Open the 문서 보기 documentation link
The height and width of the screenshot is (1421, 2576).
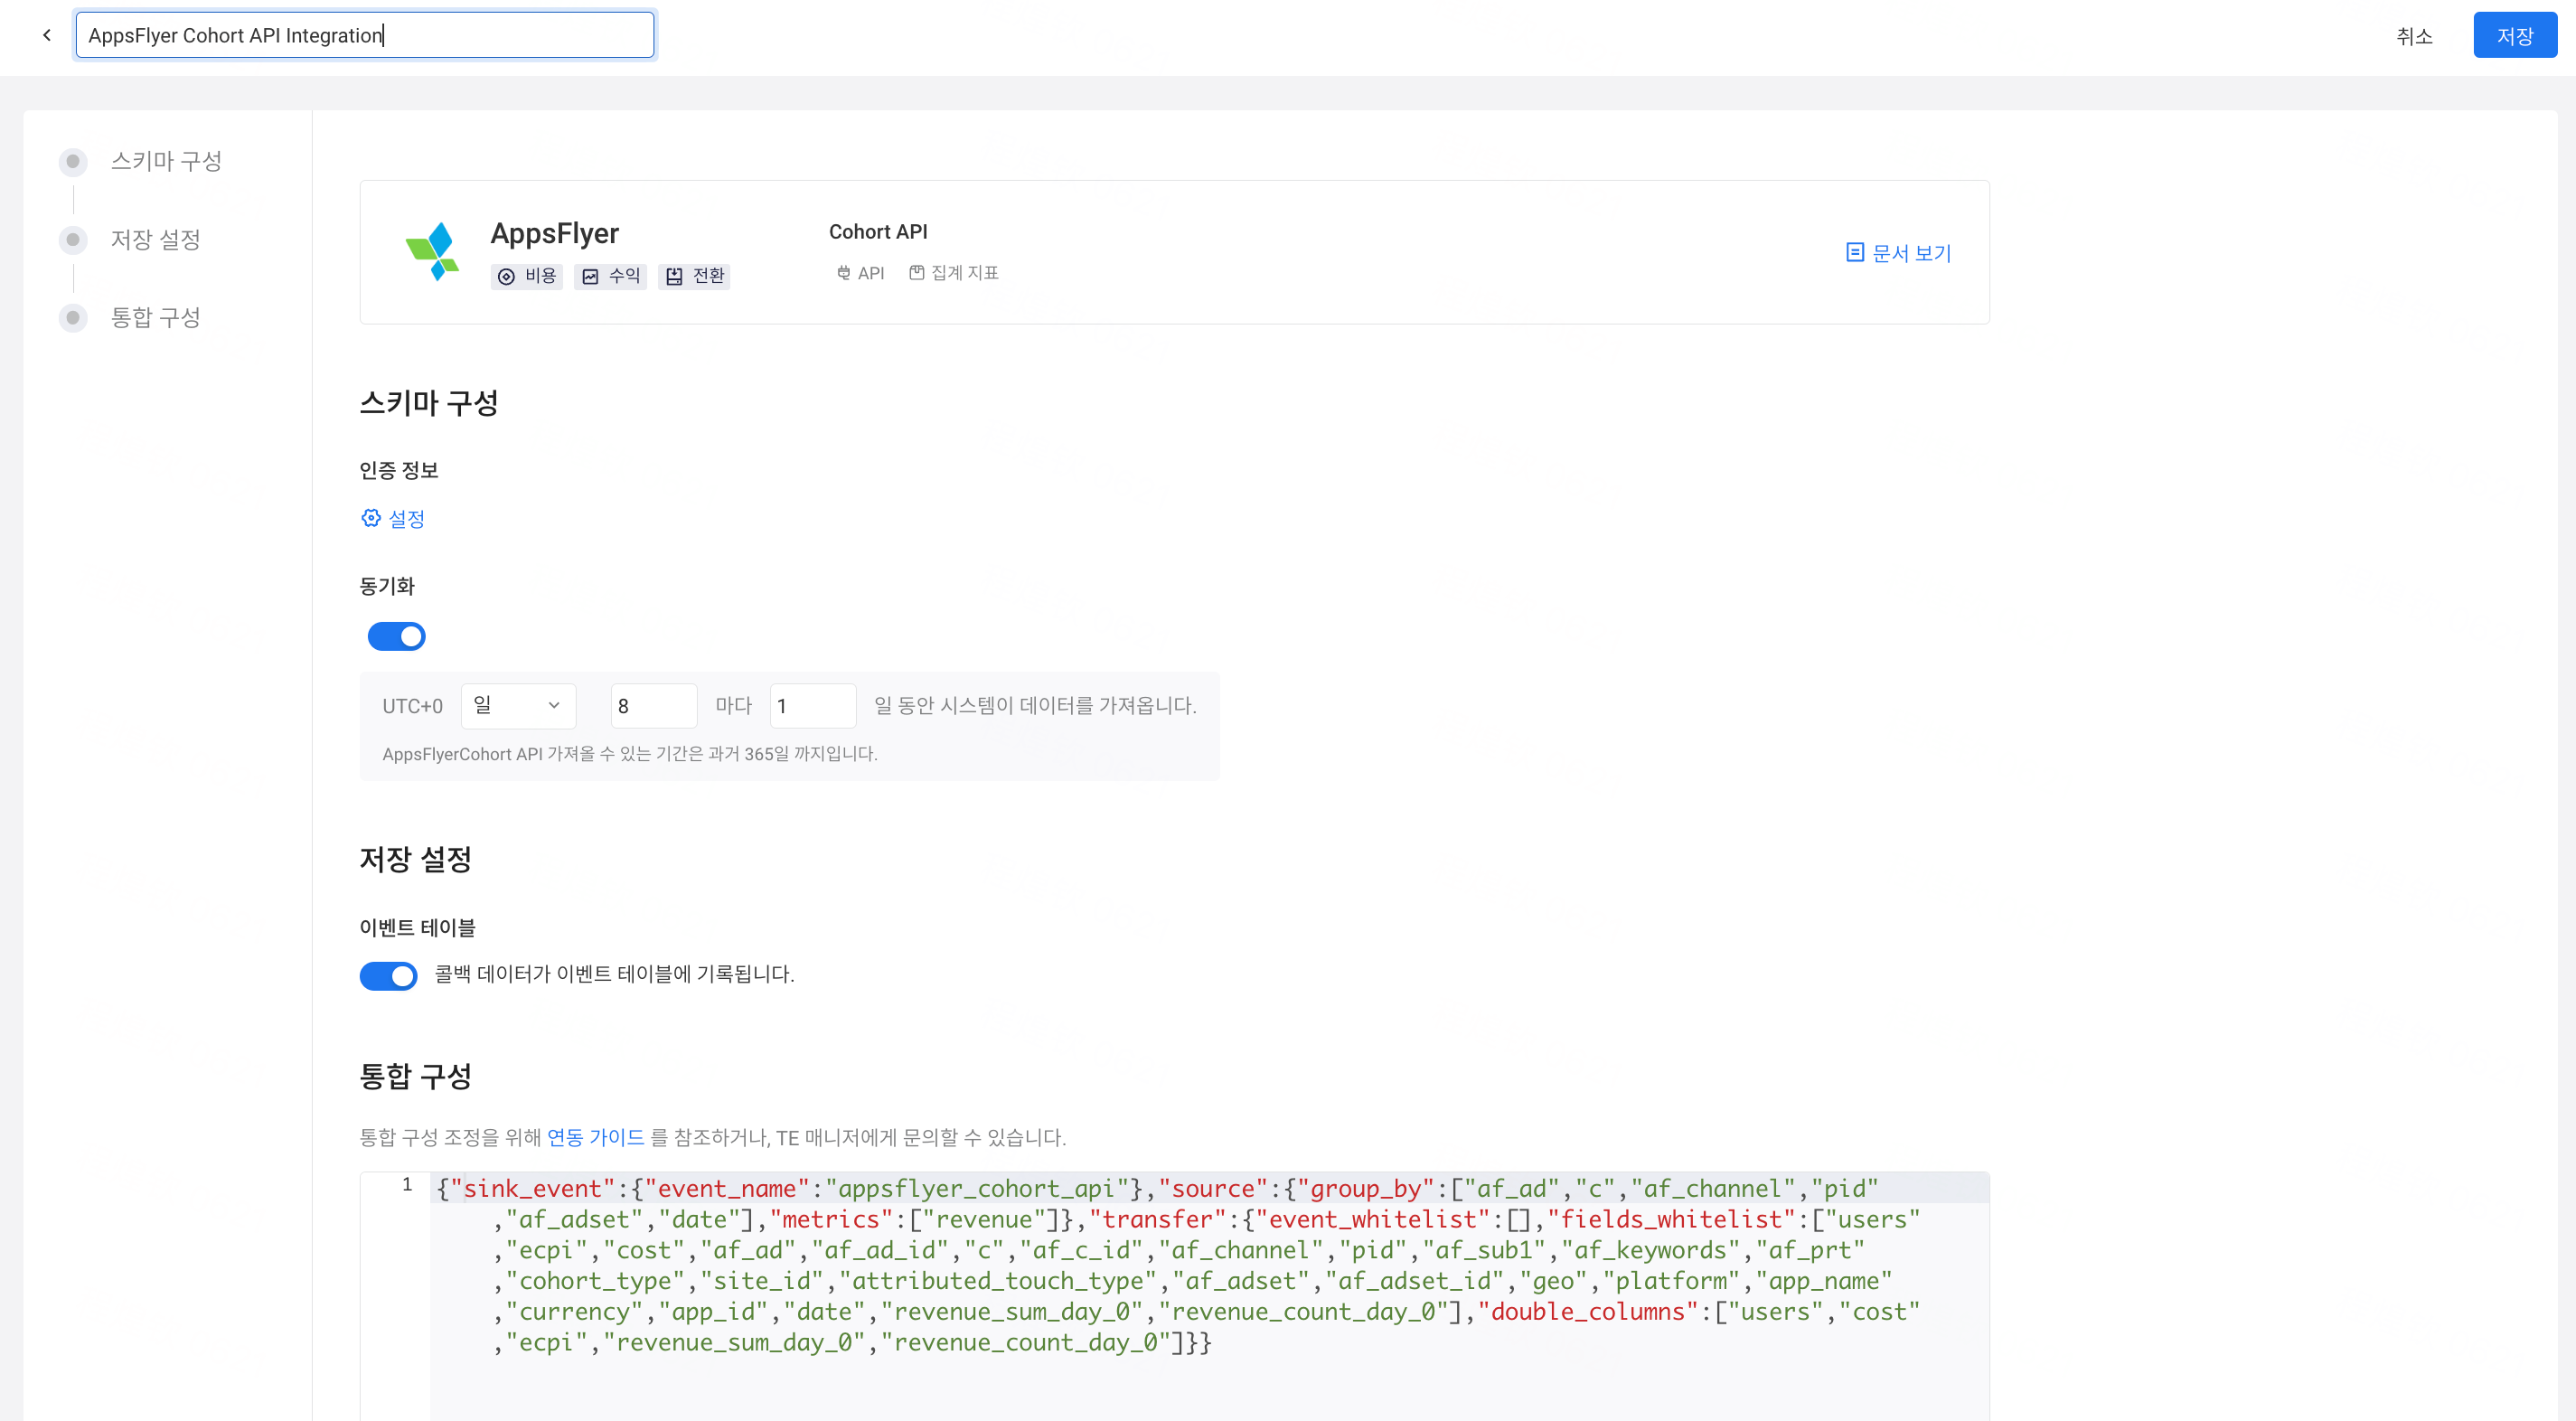click(x=1898, y=253)
